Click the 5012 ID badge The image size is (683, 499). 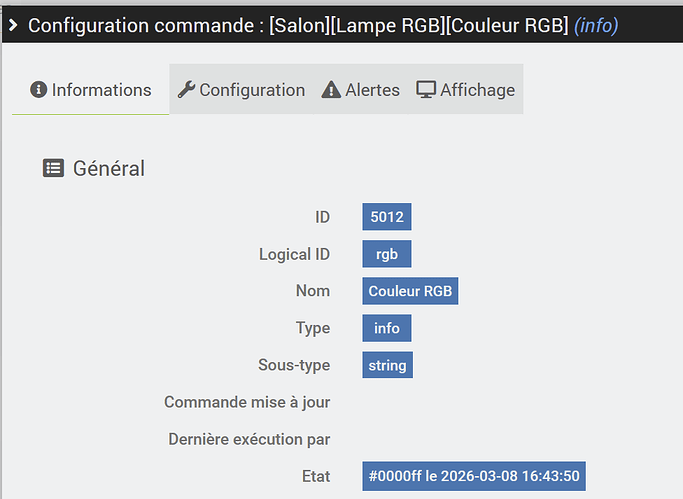387,216
